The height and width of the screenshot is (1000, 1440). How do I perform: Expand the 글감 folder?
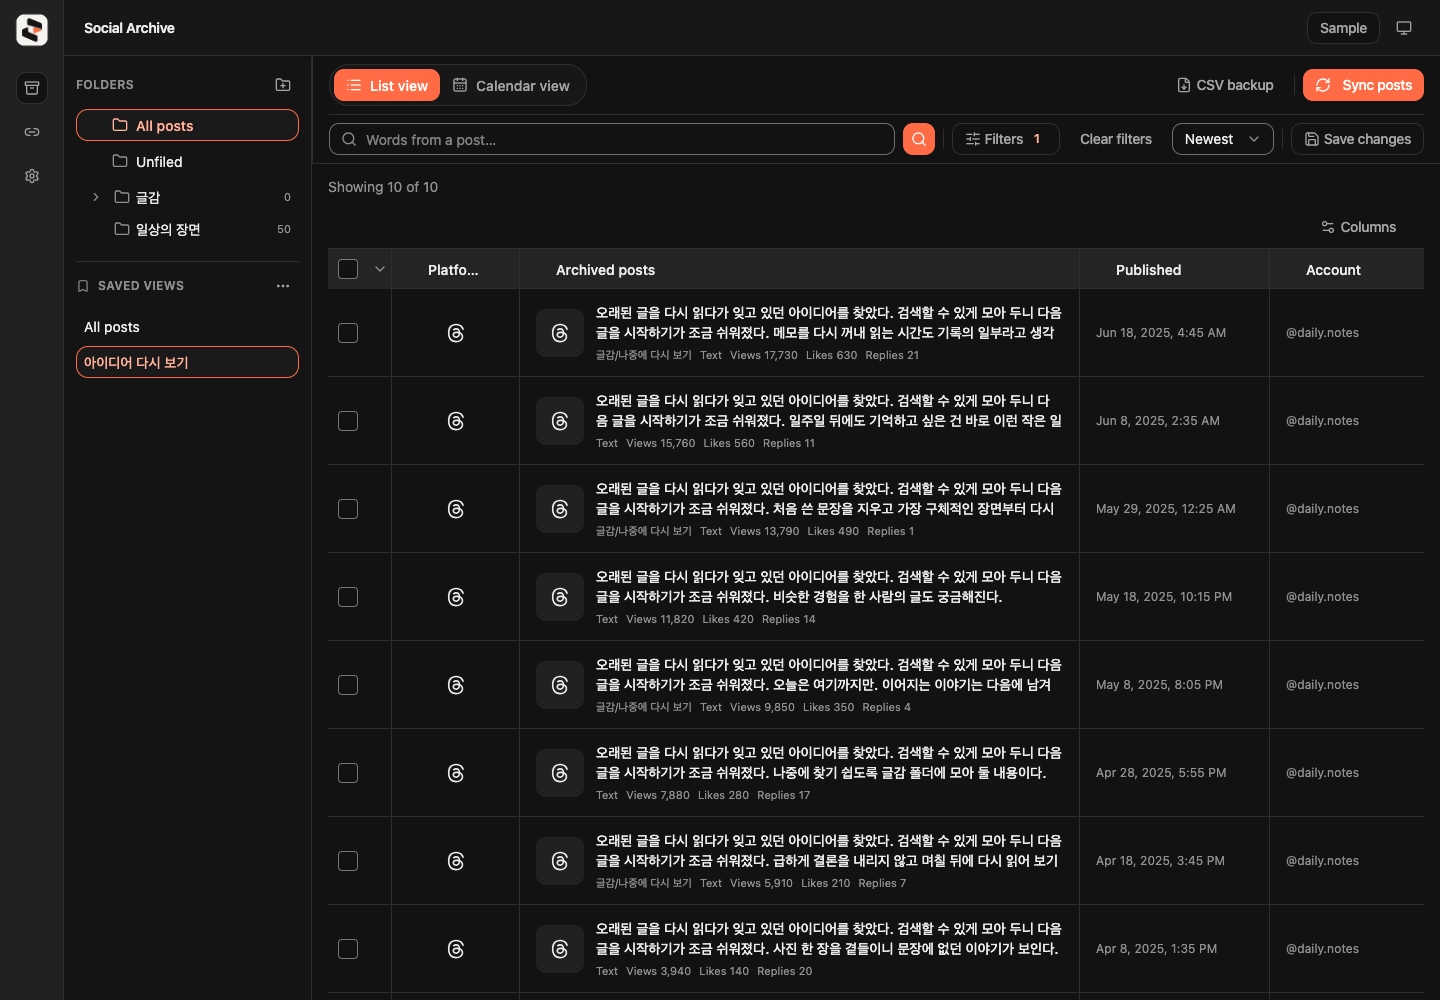[x=96, y=197]
